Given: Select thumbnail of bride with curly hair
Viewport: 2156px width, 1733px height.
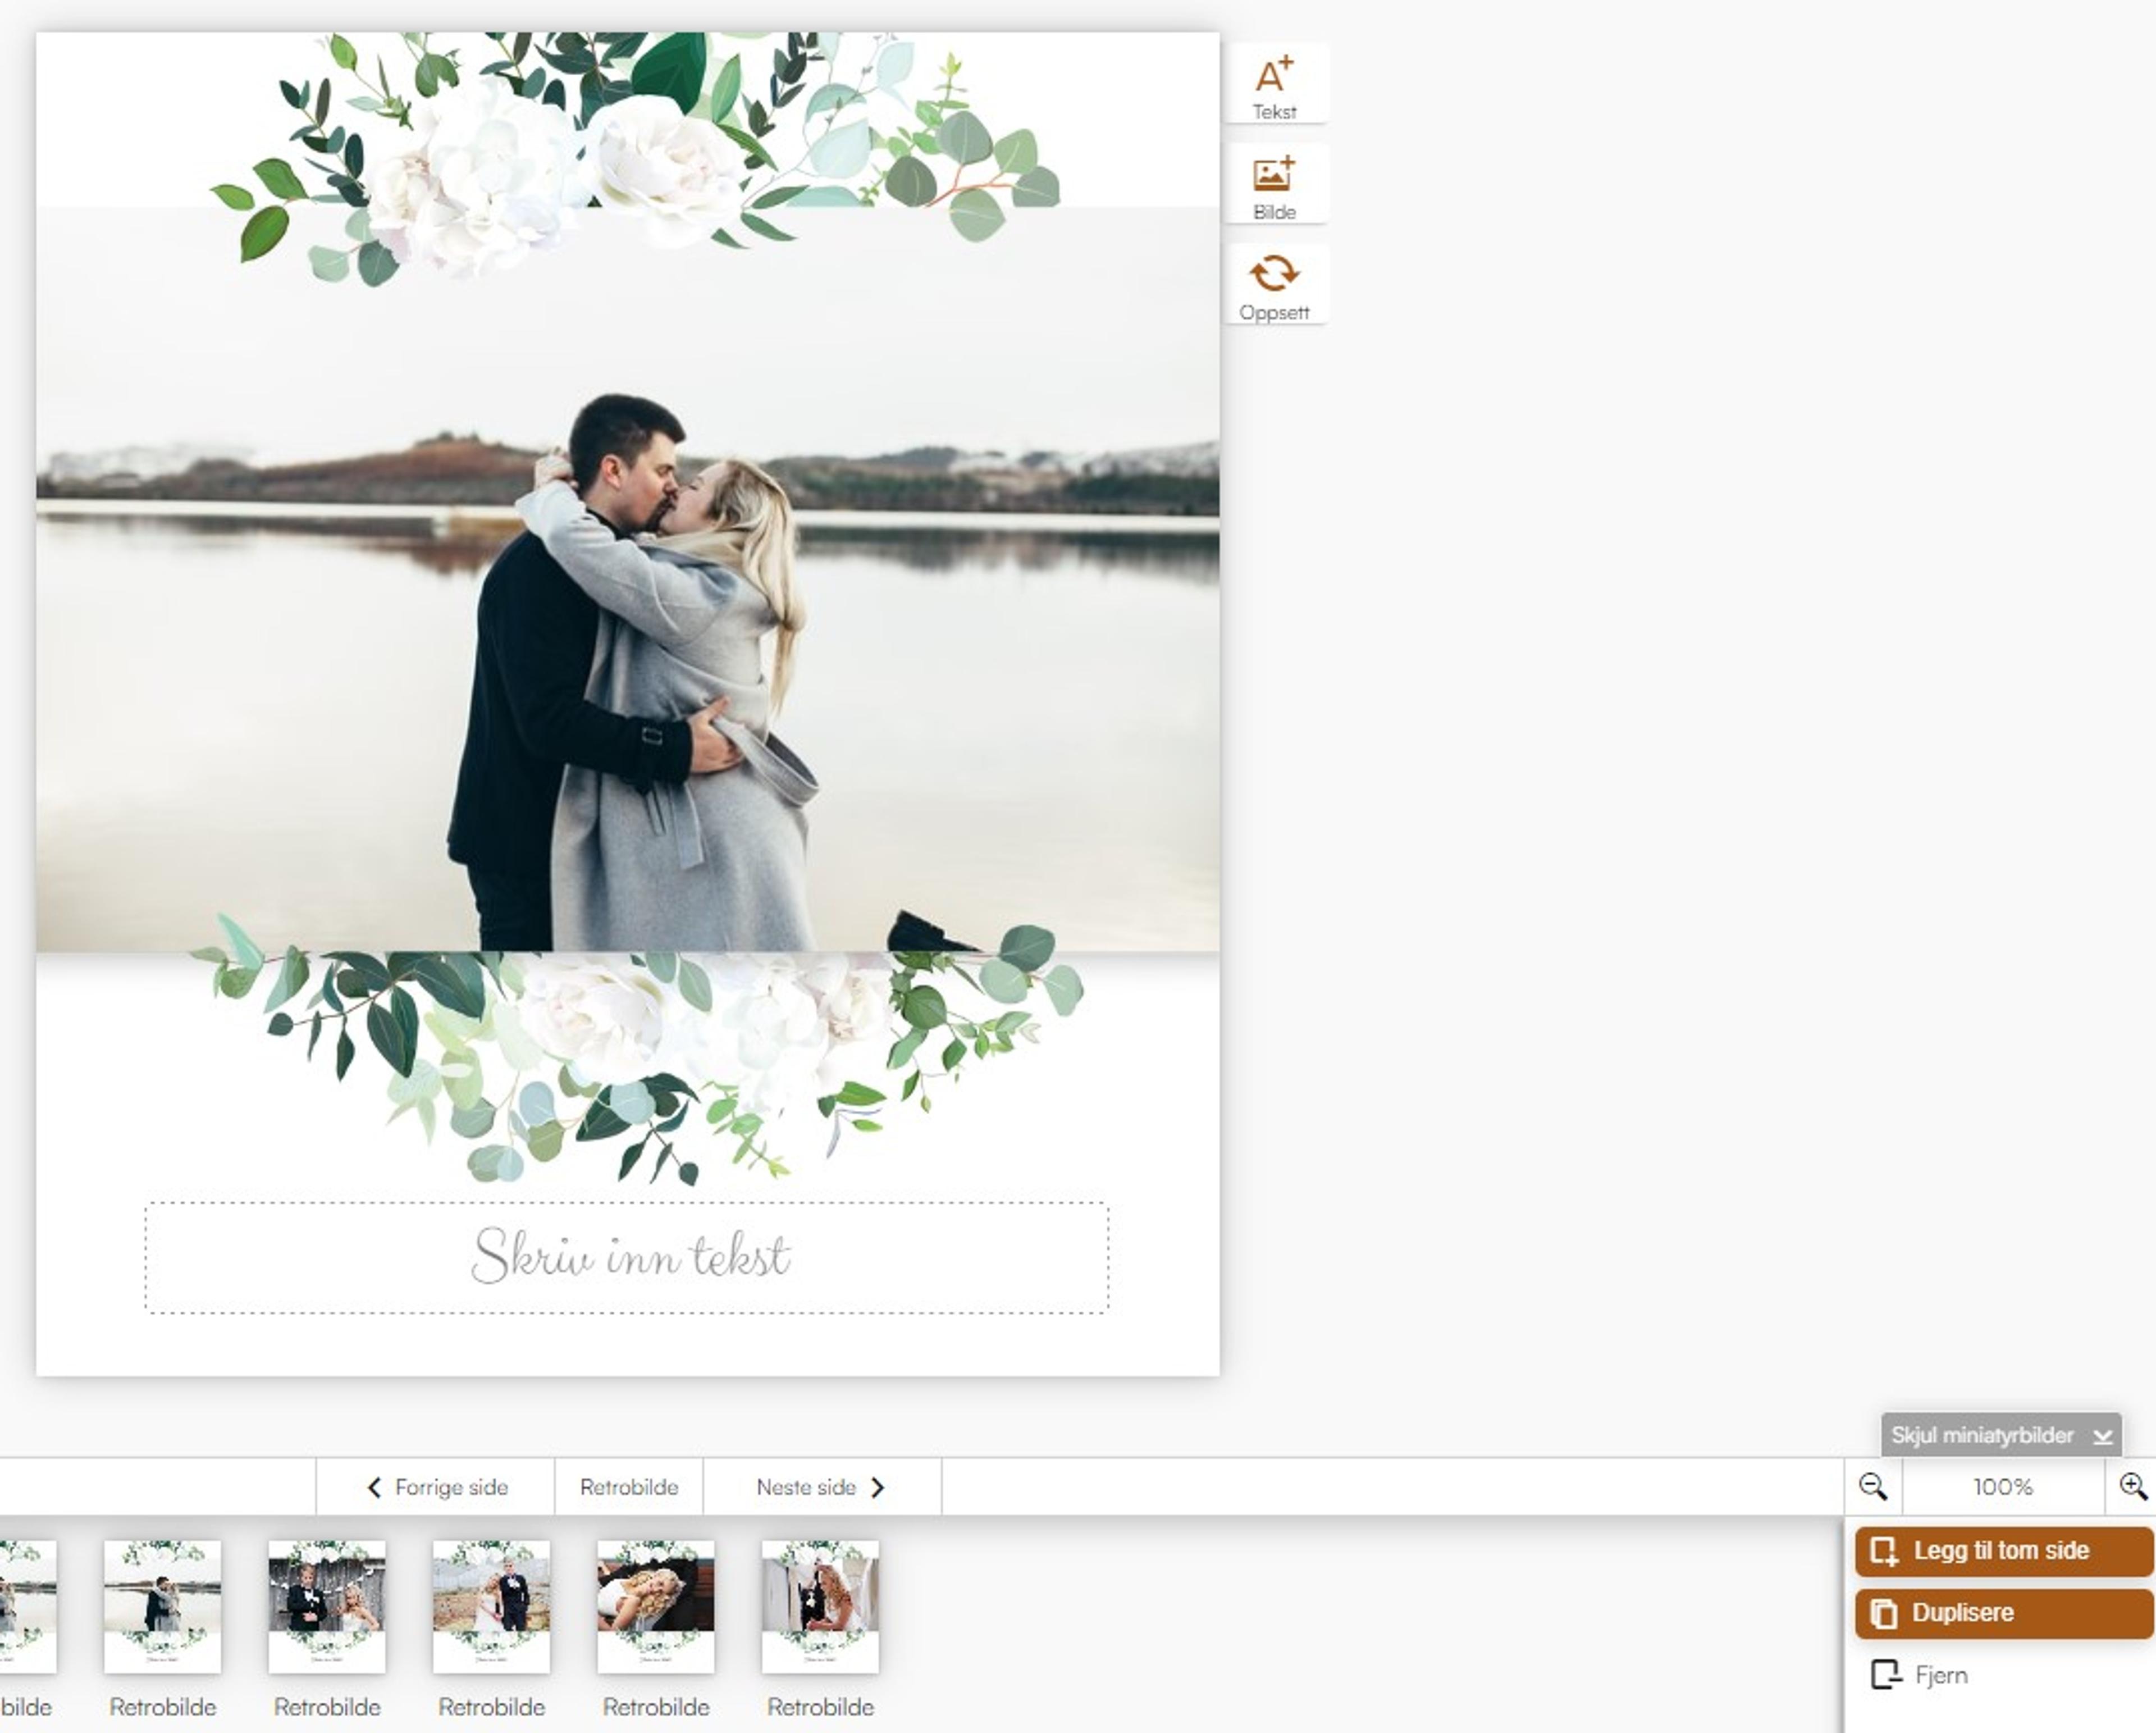Looking at the screenshot, I should coord(656,1606).
